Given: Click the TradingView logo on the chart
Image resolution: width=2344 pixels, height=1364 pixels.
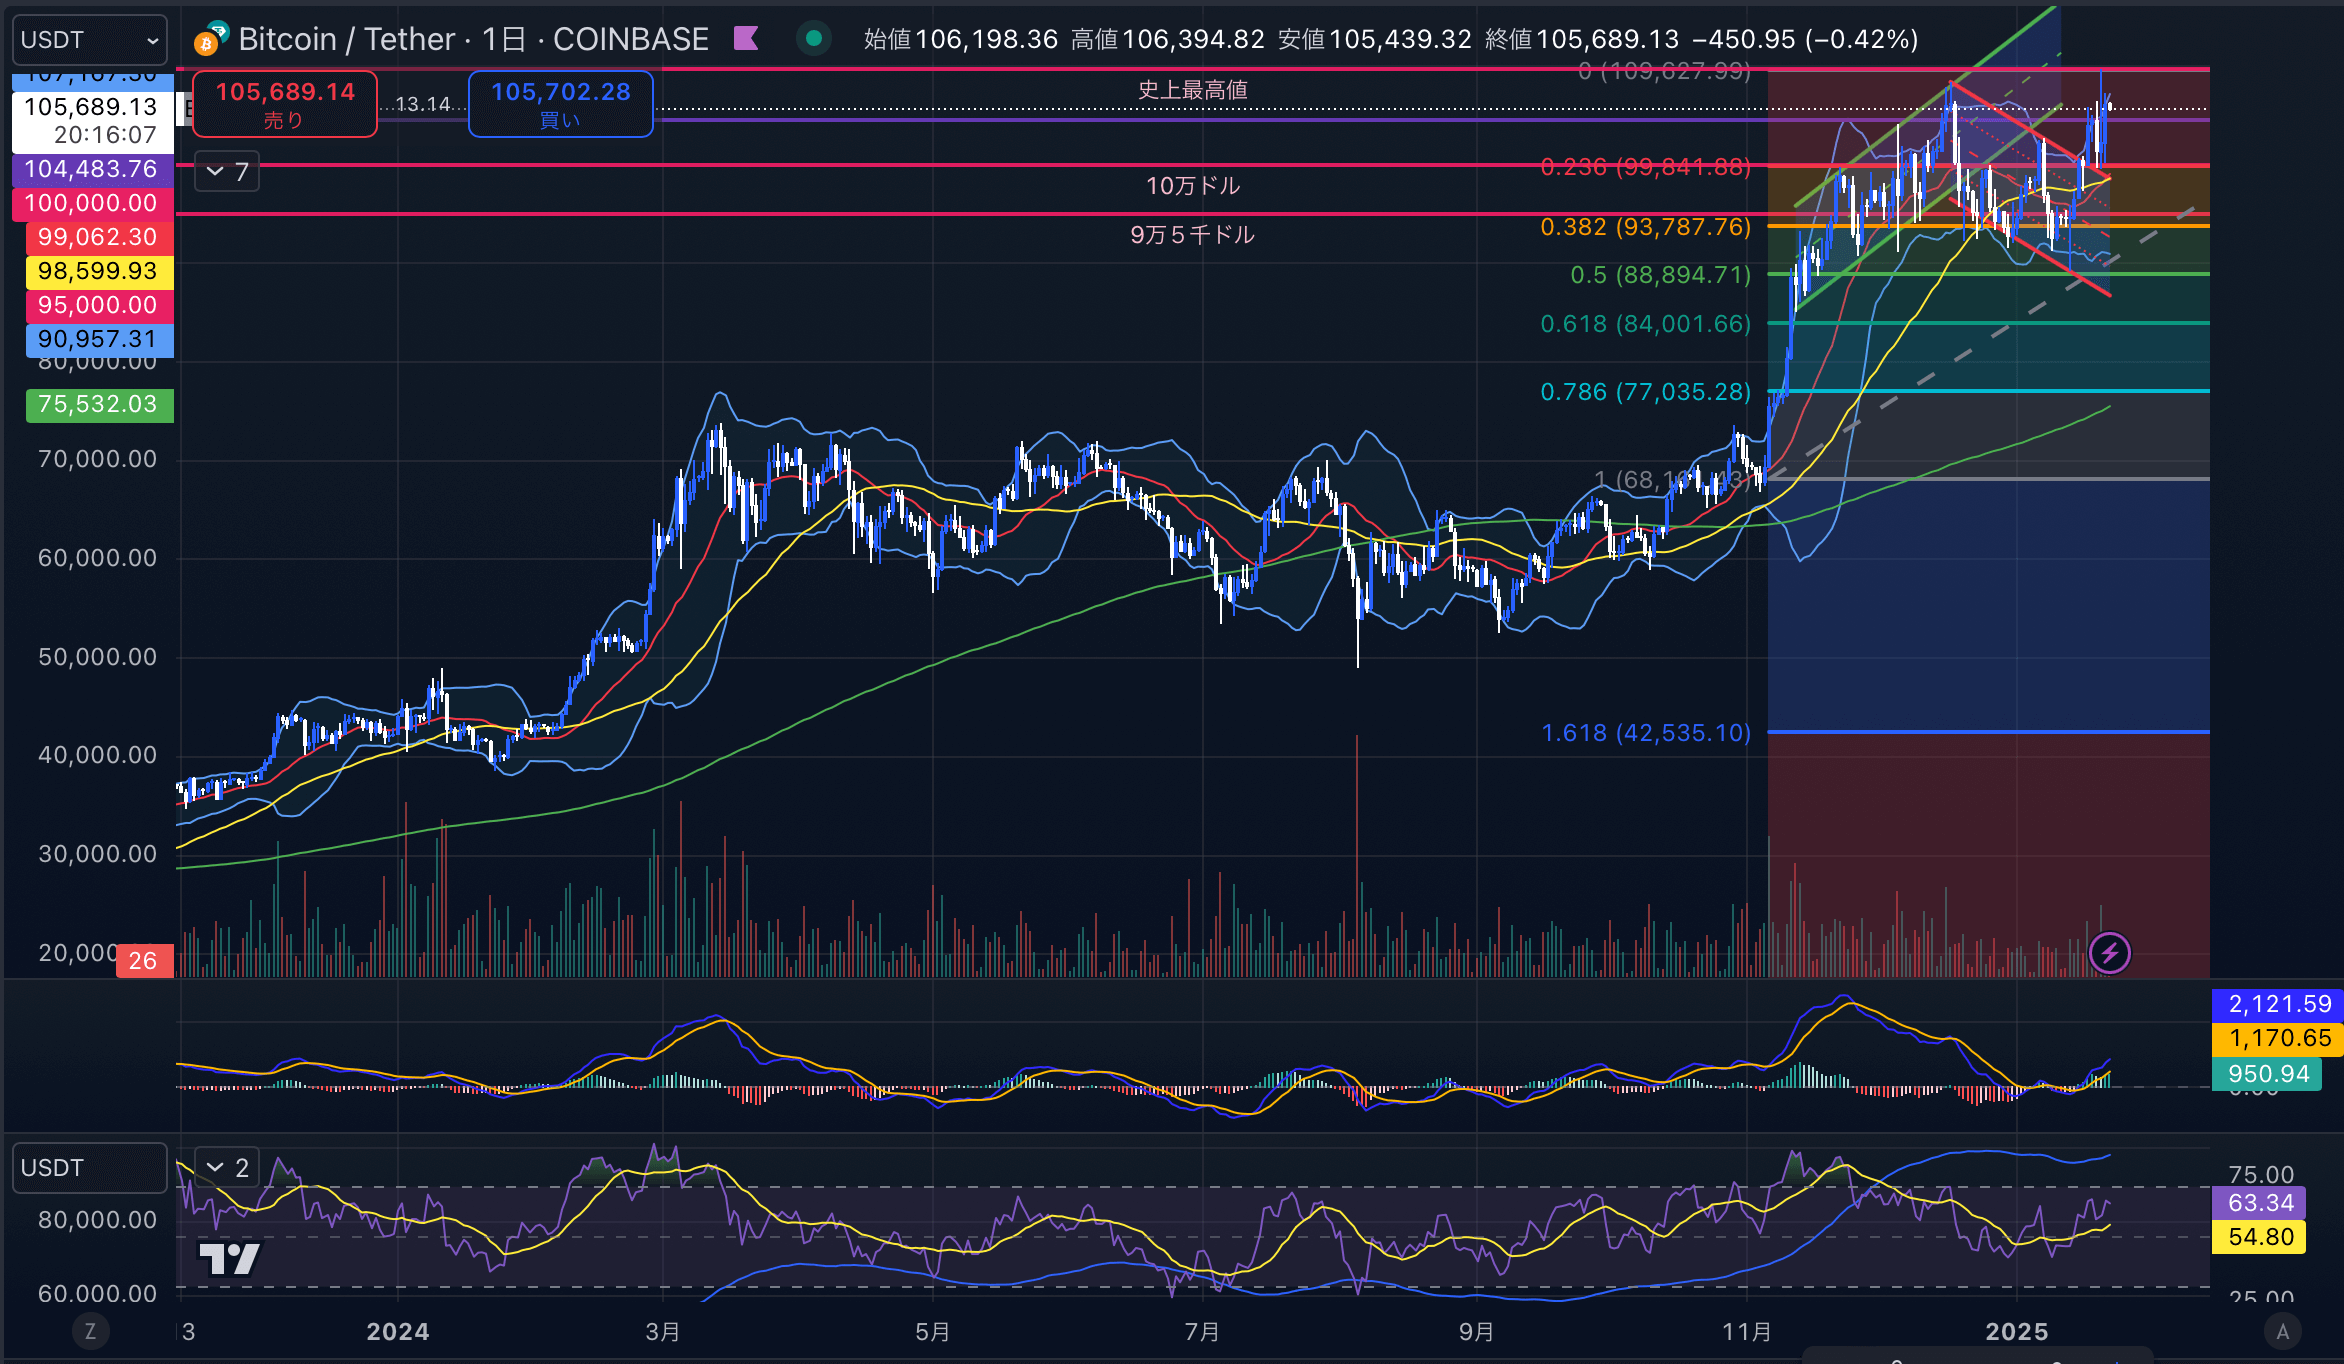Looking at the screenshot, I should coord(229,1258).
